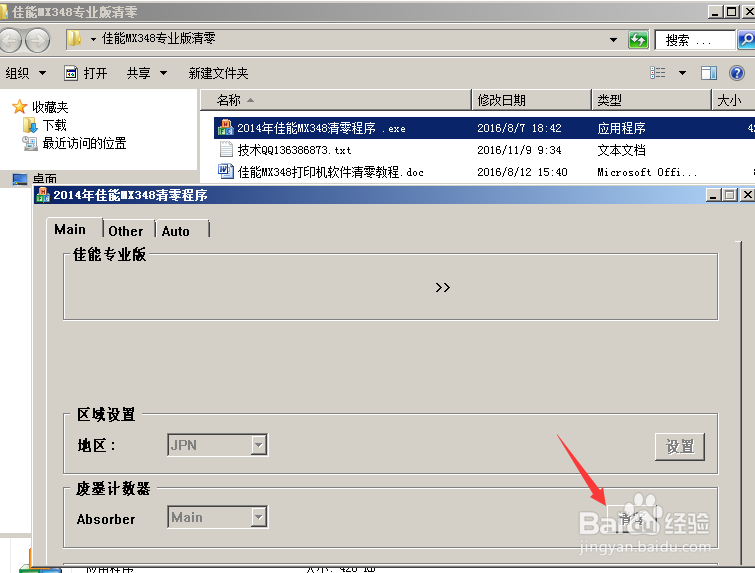Screen dimensions: 755x573
Task: Select 收藏夹 in the navigation pane
Action: [50, 107]
